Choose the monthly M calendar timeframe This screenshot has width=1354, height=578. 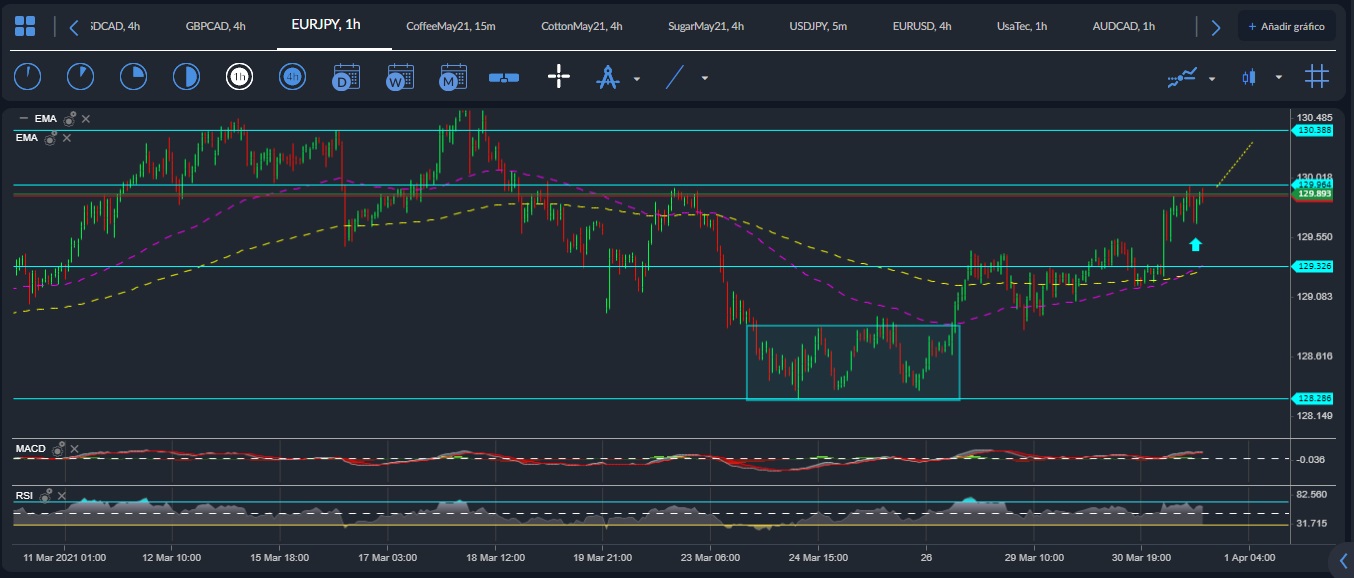click(x=453, y=76)
